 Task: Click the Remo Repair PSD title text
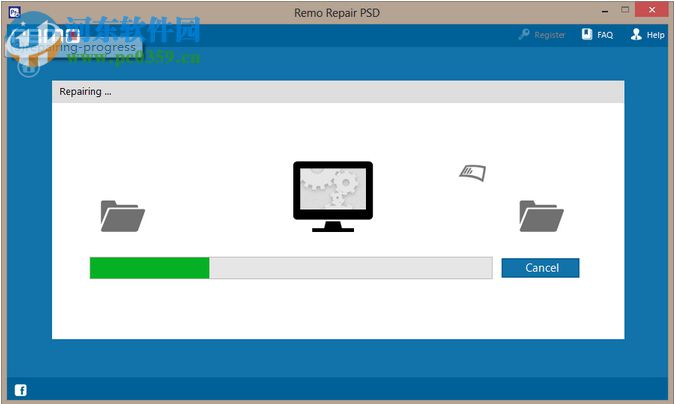tap(337, 13)
